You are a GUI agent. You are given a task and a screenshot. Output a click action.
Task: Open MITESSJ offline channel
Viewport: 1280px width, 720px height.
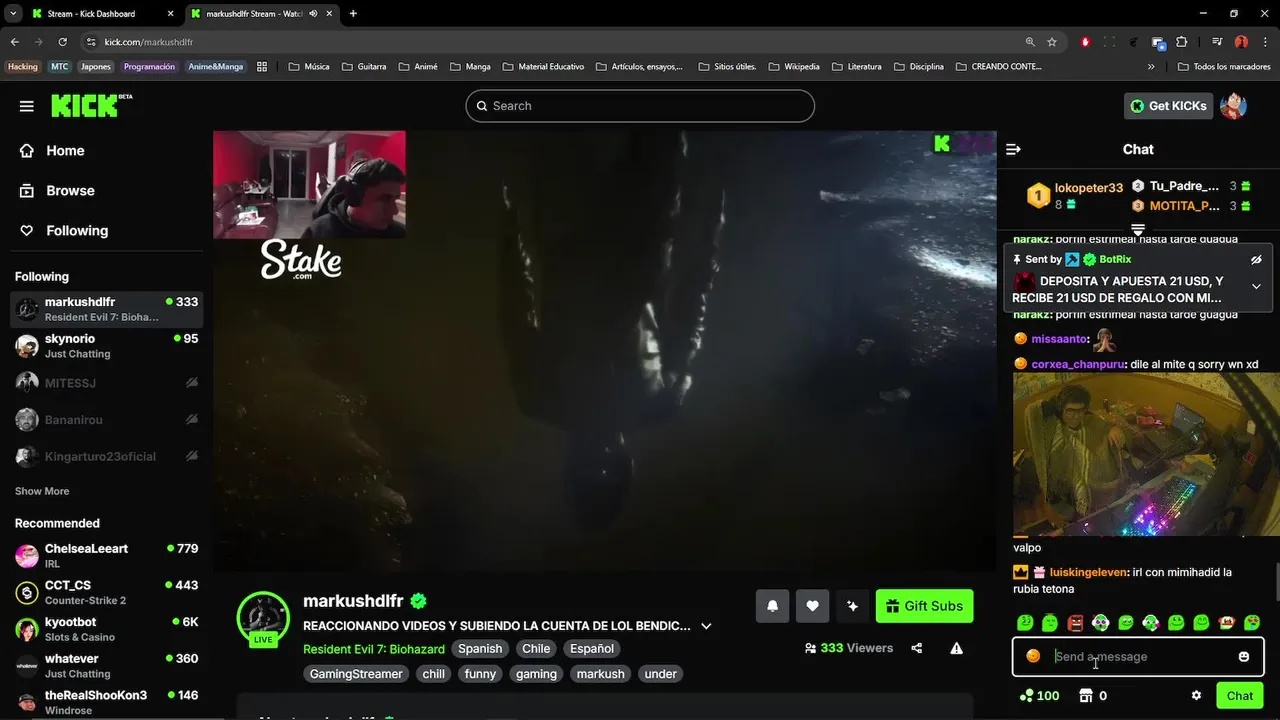click(107, 383)
